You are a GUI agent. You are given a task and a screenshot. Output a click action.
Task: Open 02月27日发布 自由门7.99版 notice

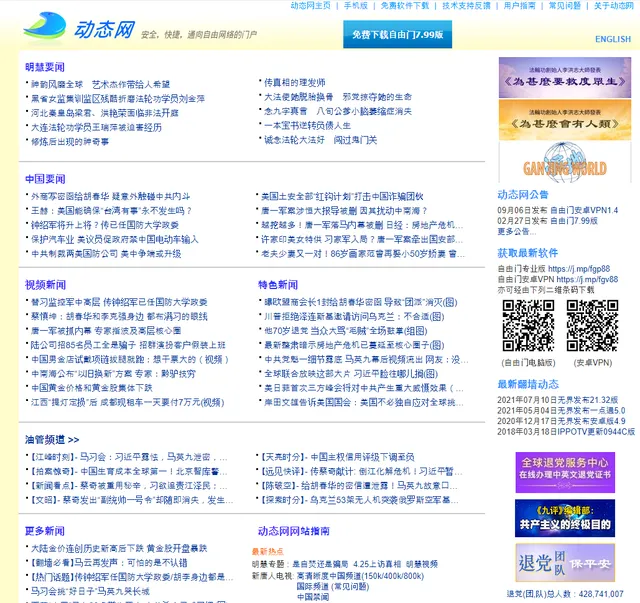(547, 221)
